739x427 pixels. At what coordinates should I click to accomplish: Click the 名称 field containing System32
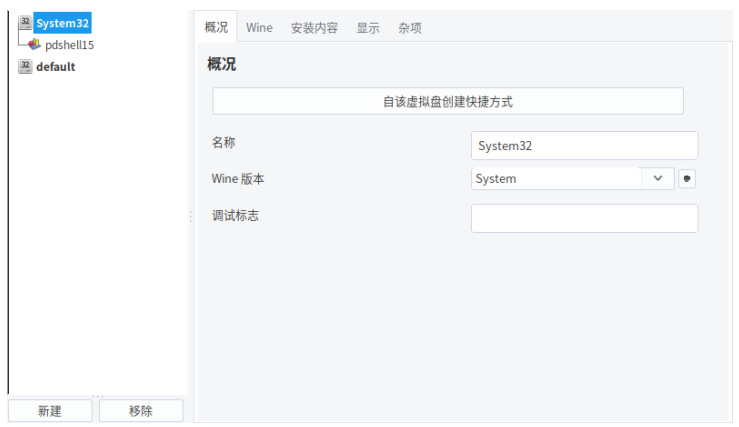[584, 146]
